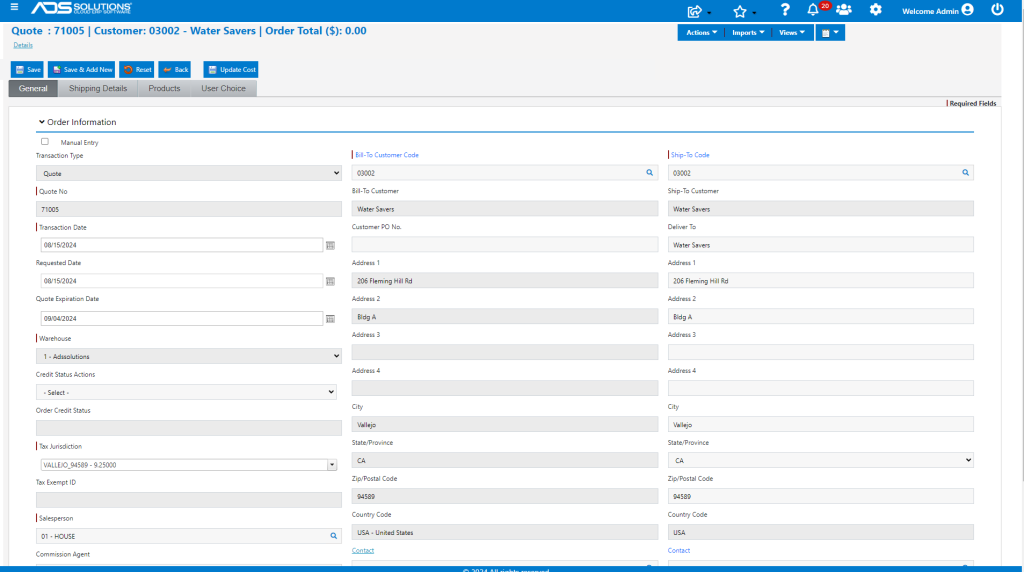
Task: Click Save & Add New button
Action: pyautogui.click(x=82, y=69)
